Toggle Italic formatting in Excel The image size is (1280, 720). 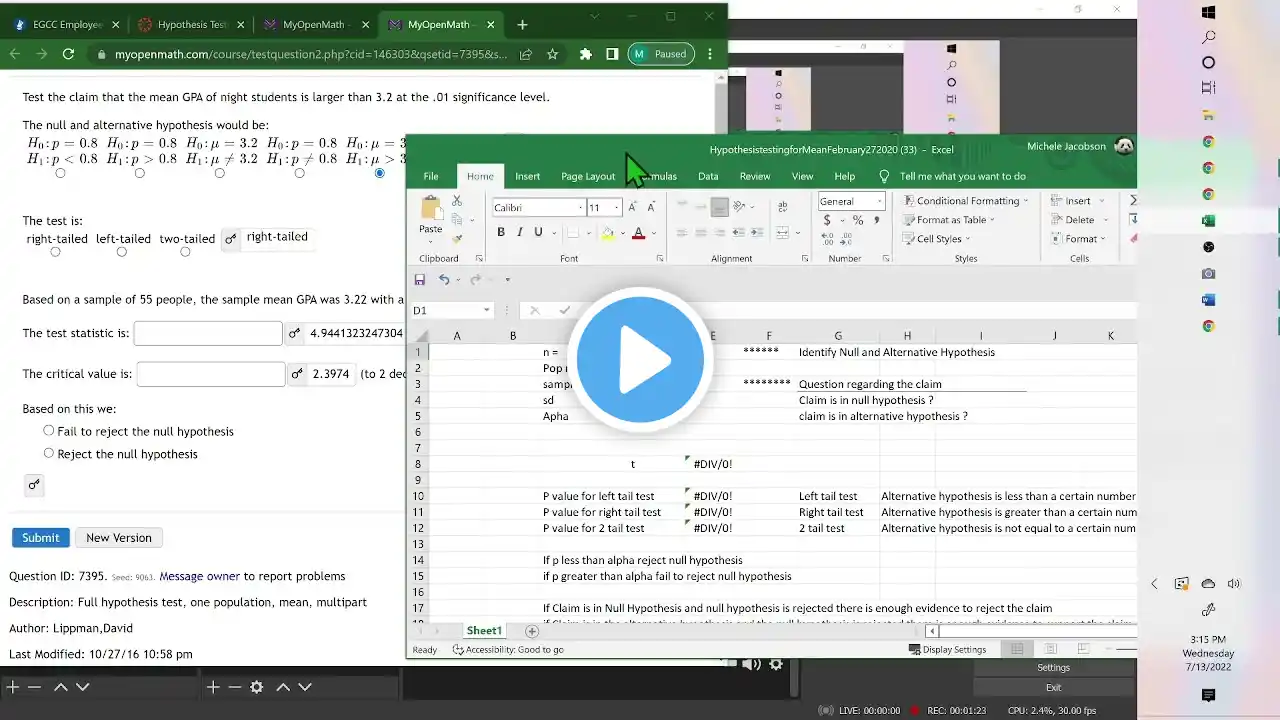(520, 233)
